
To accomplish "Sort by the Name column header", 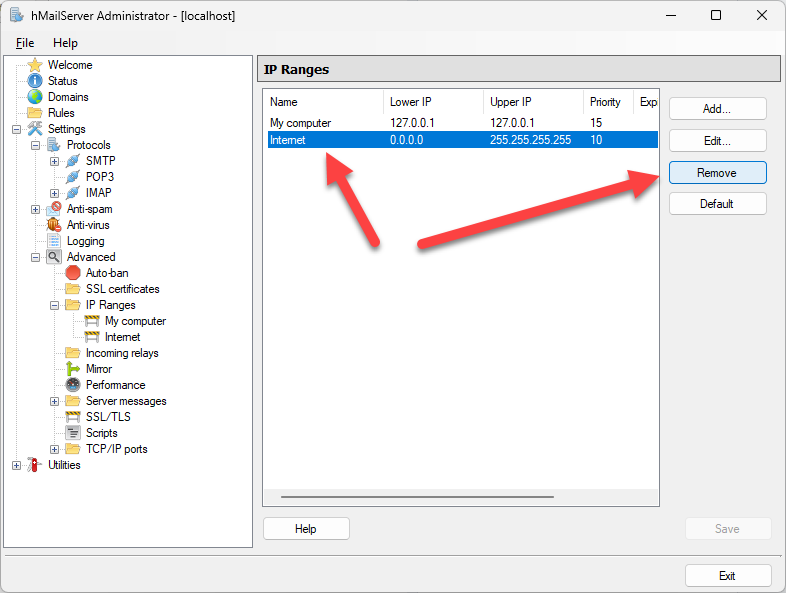I will (325, 102).
